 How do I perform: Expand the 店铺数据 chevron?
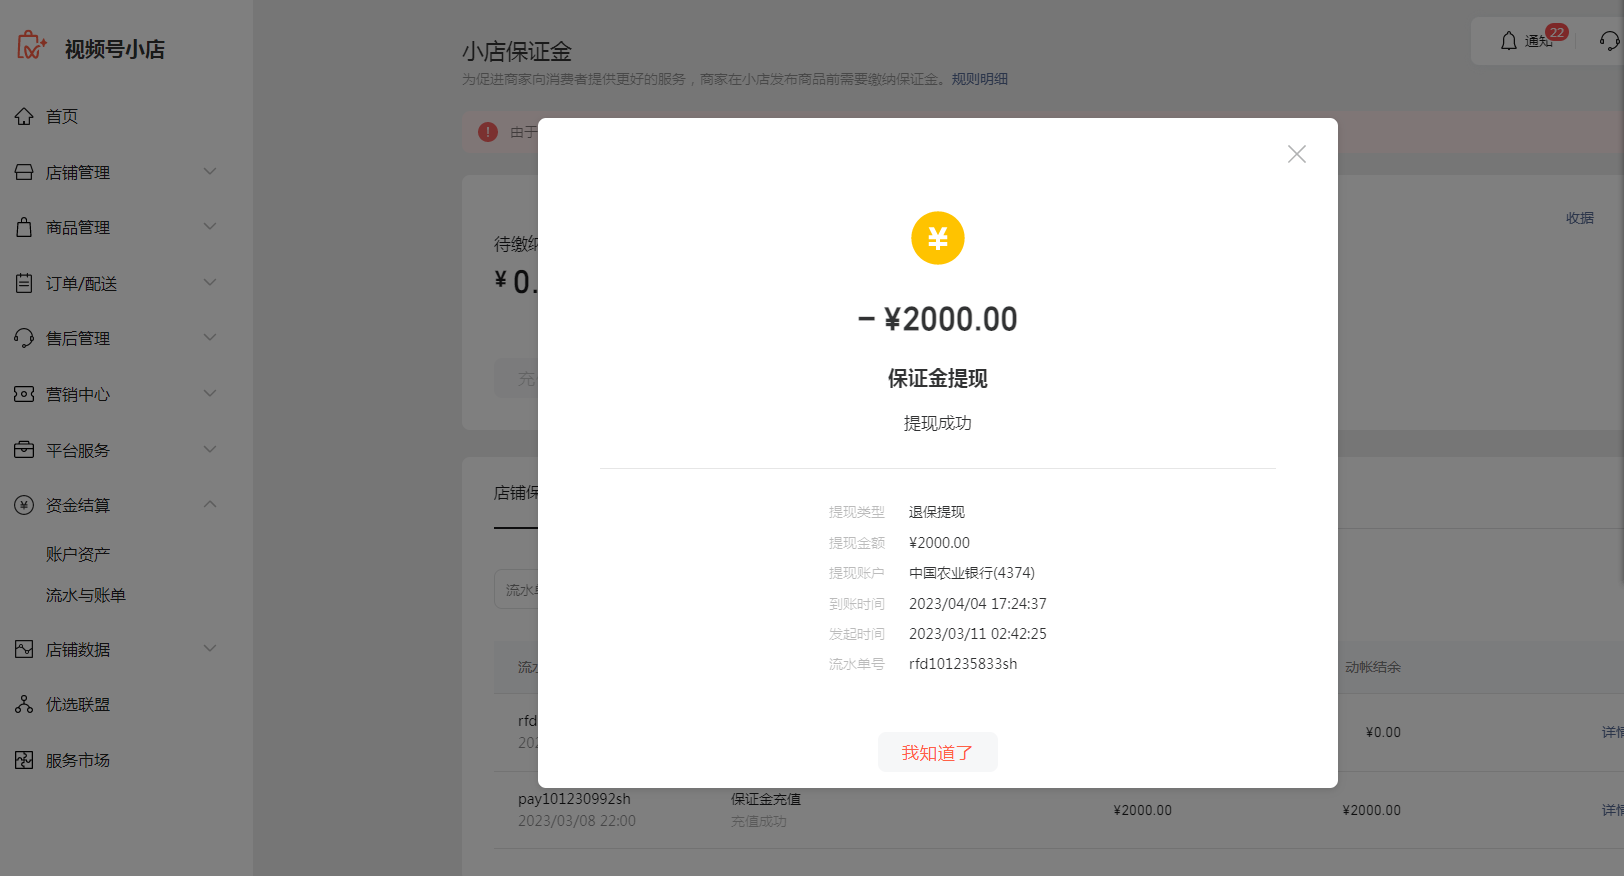(210, 648)
